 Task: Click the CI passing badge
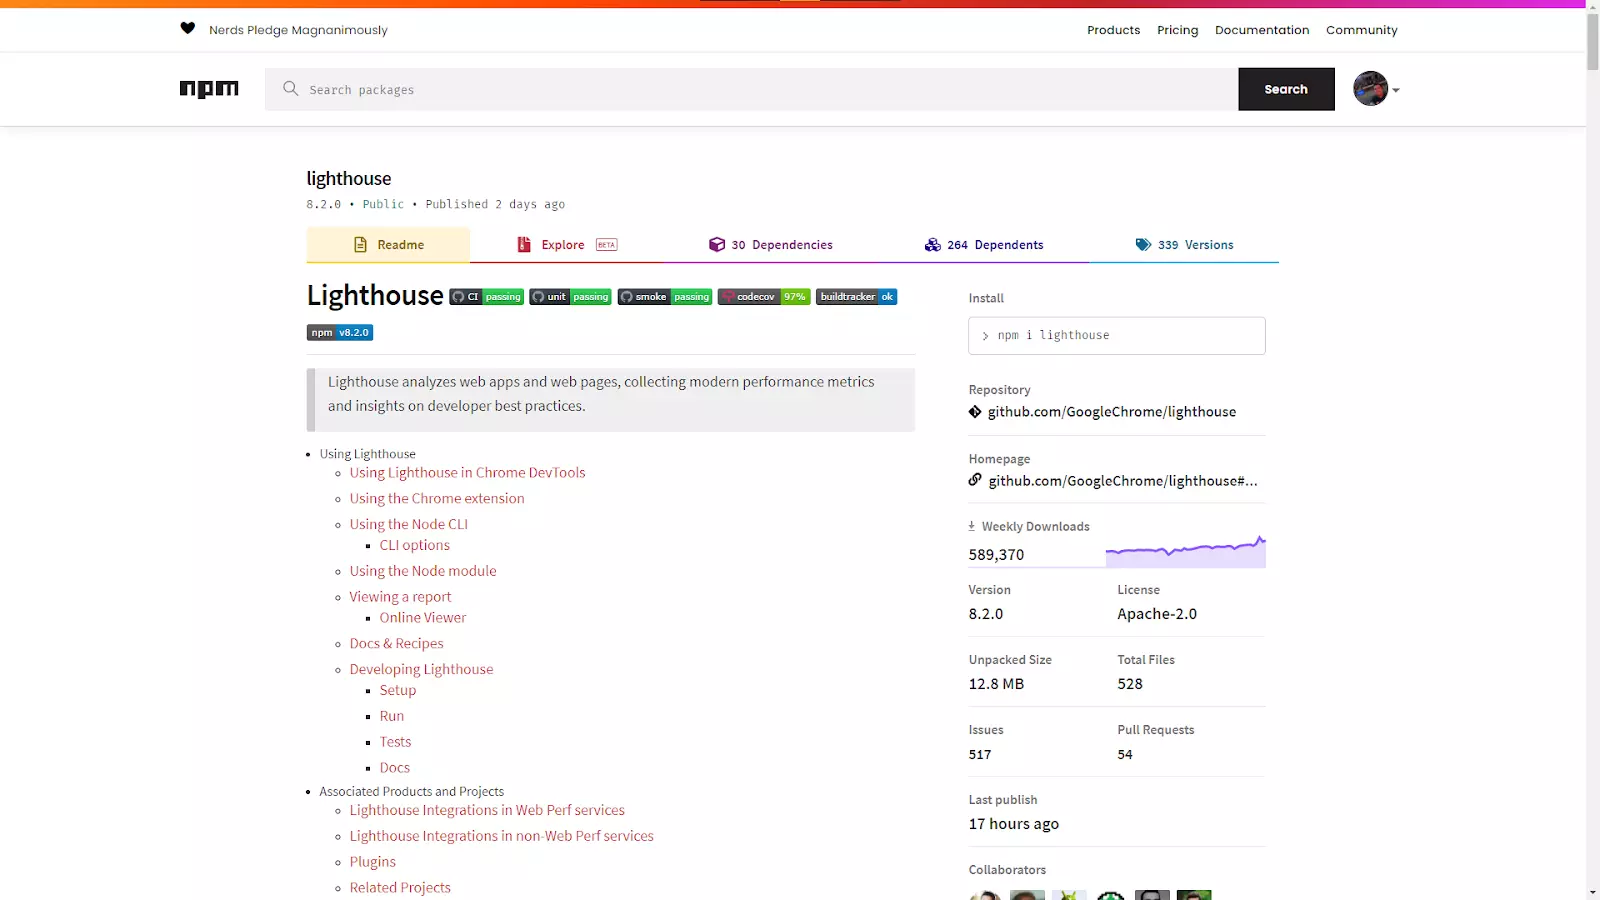pos(487,297)
